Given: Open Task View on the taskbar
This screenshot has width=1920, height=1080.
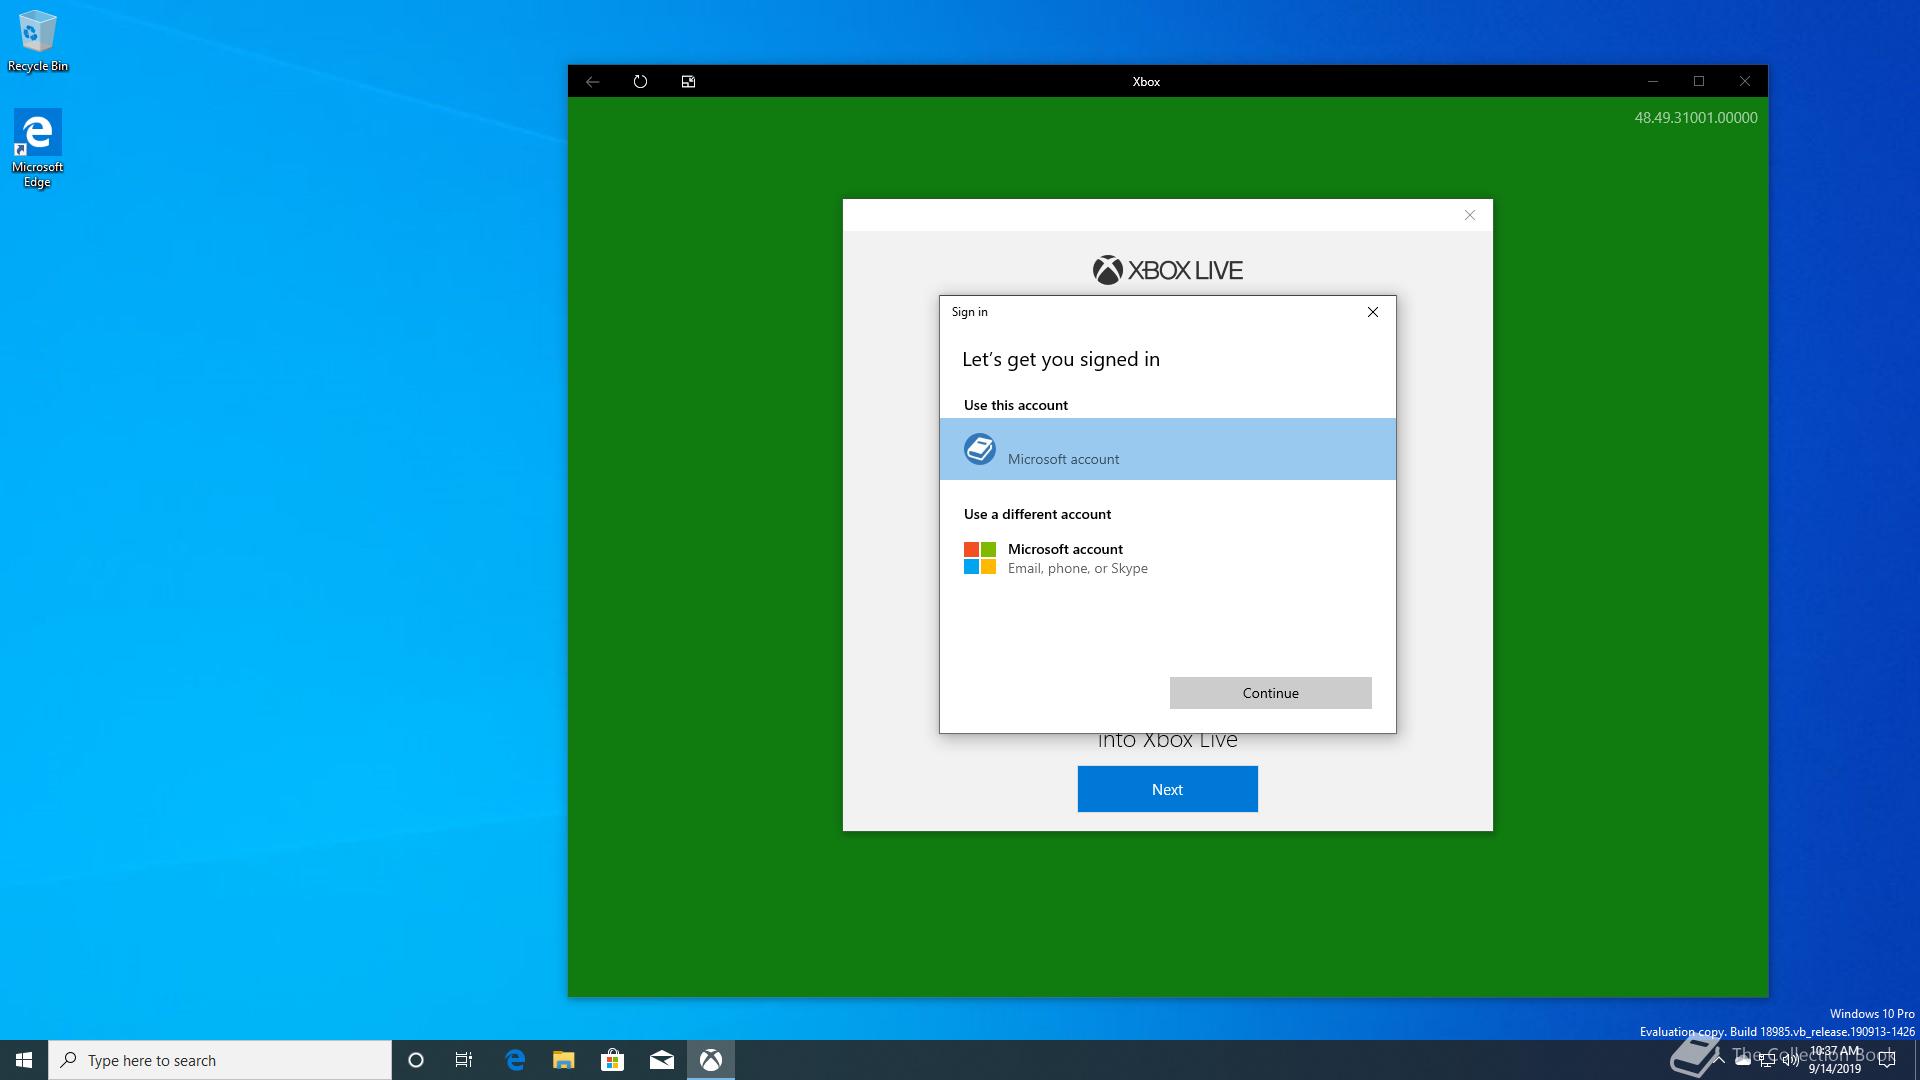Looking at the screenshot, I should 464,1060.
